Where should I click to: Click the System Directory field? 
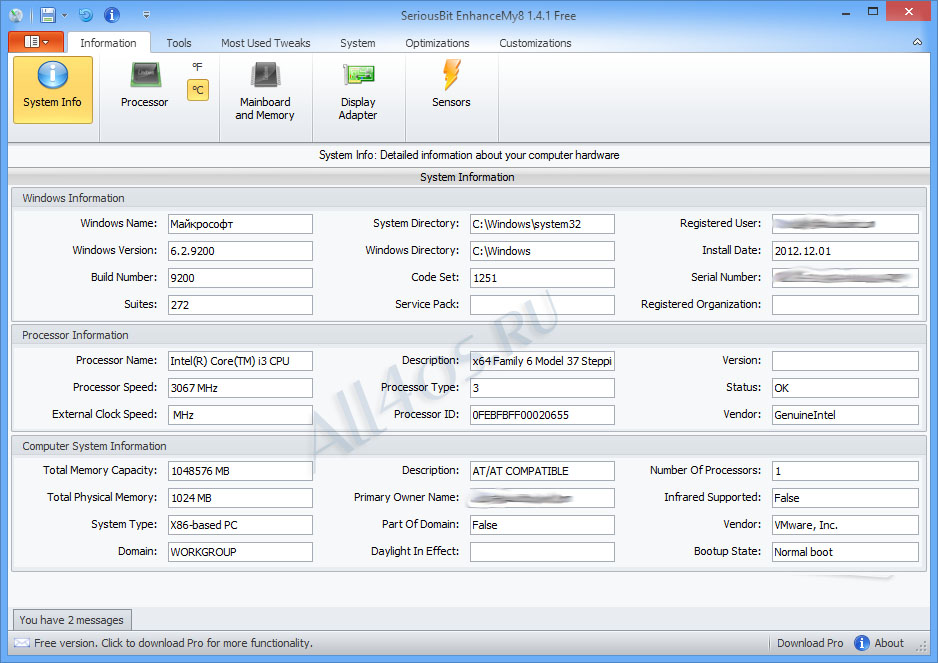[x=542, y=224]
